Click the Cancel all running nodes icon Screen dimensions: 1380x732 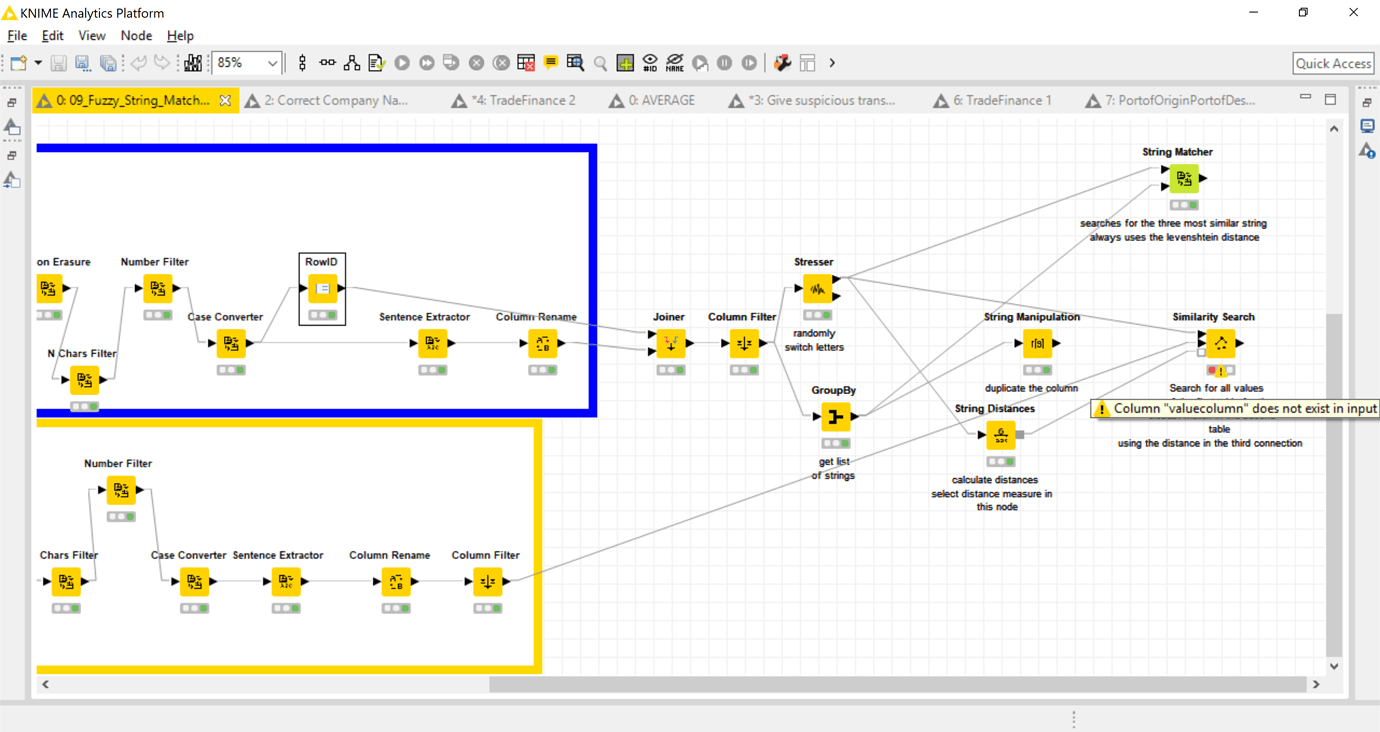click(501, 62)
